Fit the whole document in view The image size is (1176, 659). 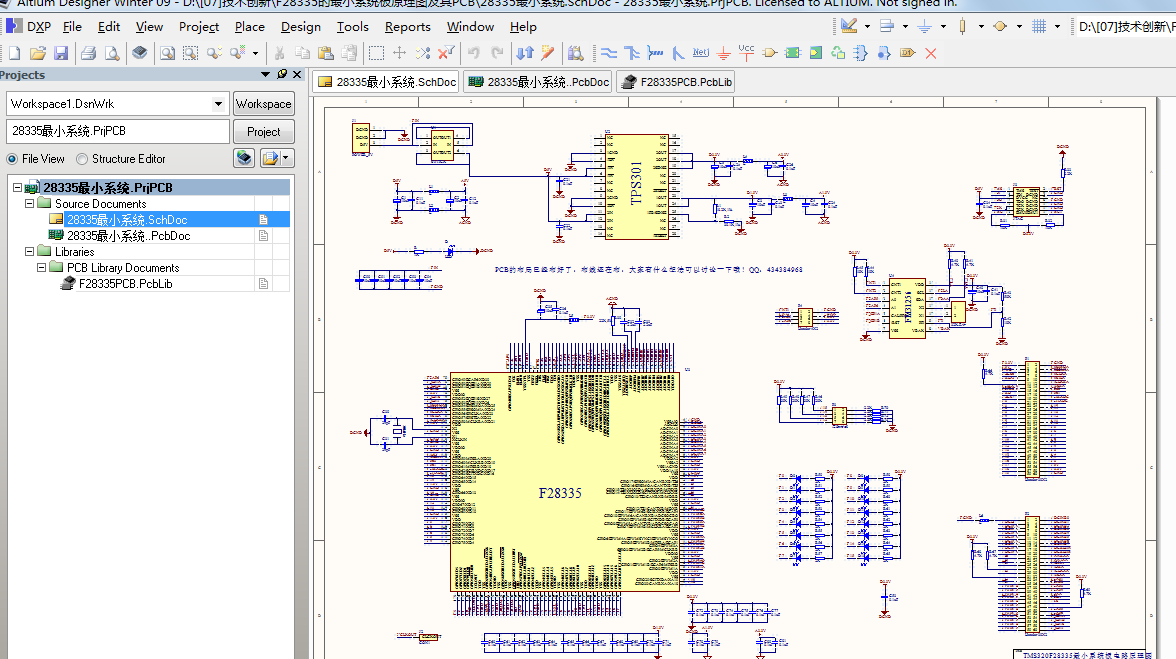(167, 53)
